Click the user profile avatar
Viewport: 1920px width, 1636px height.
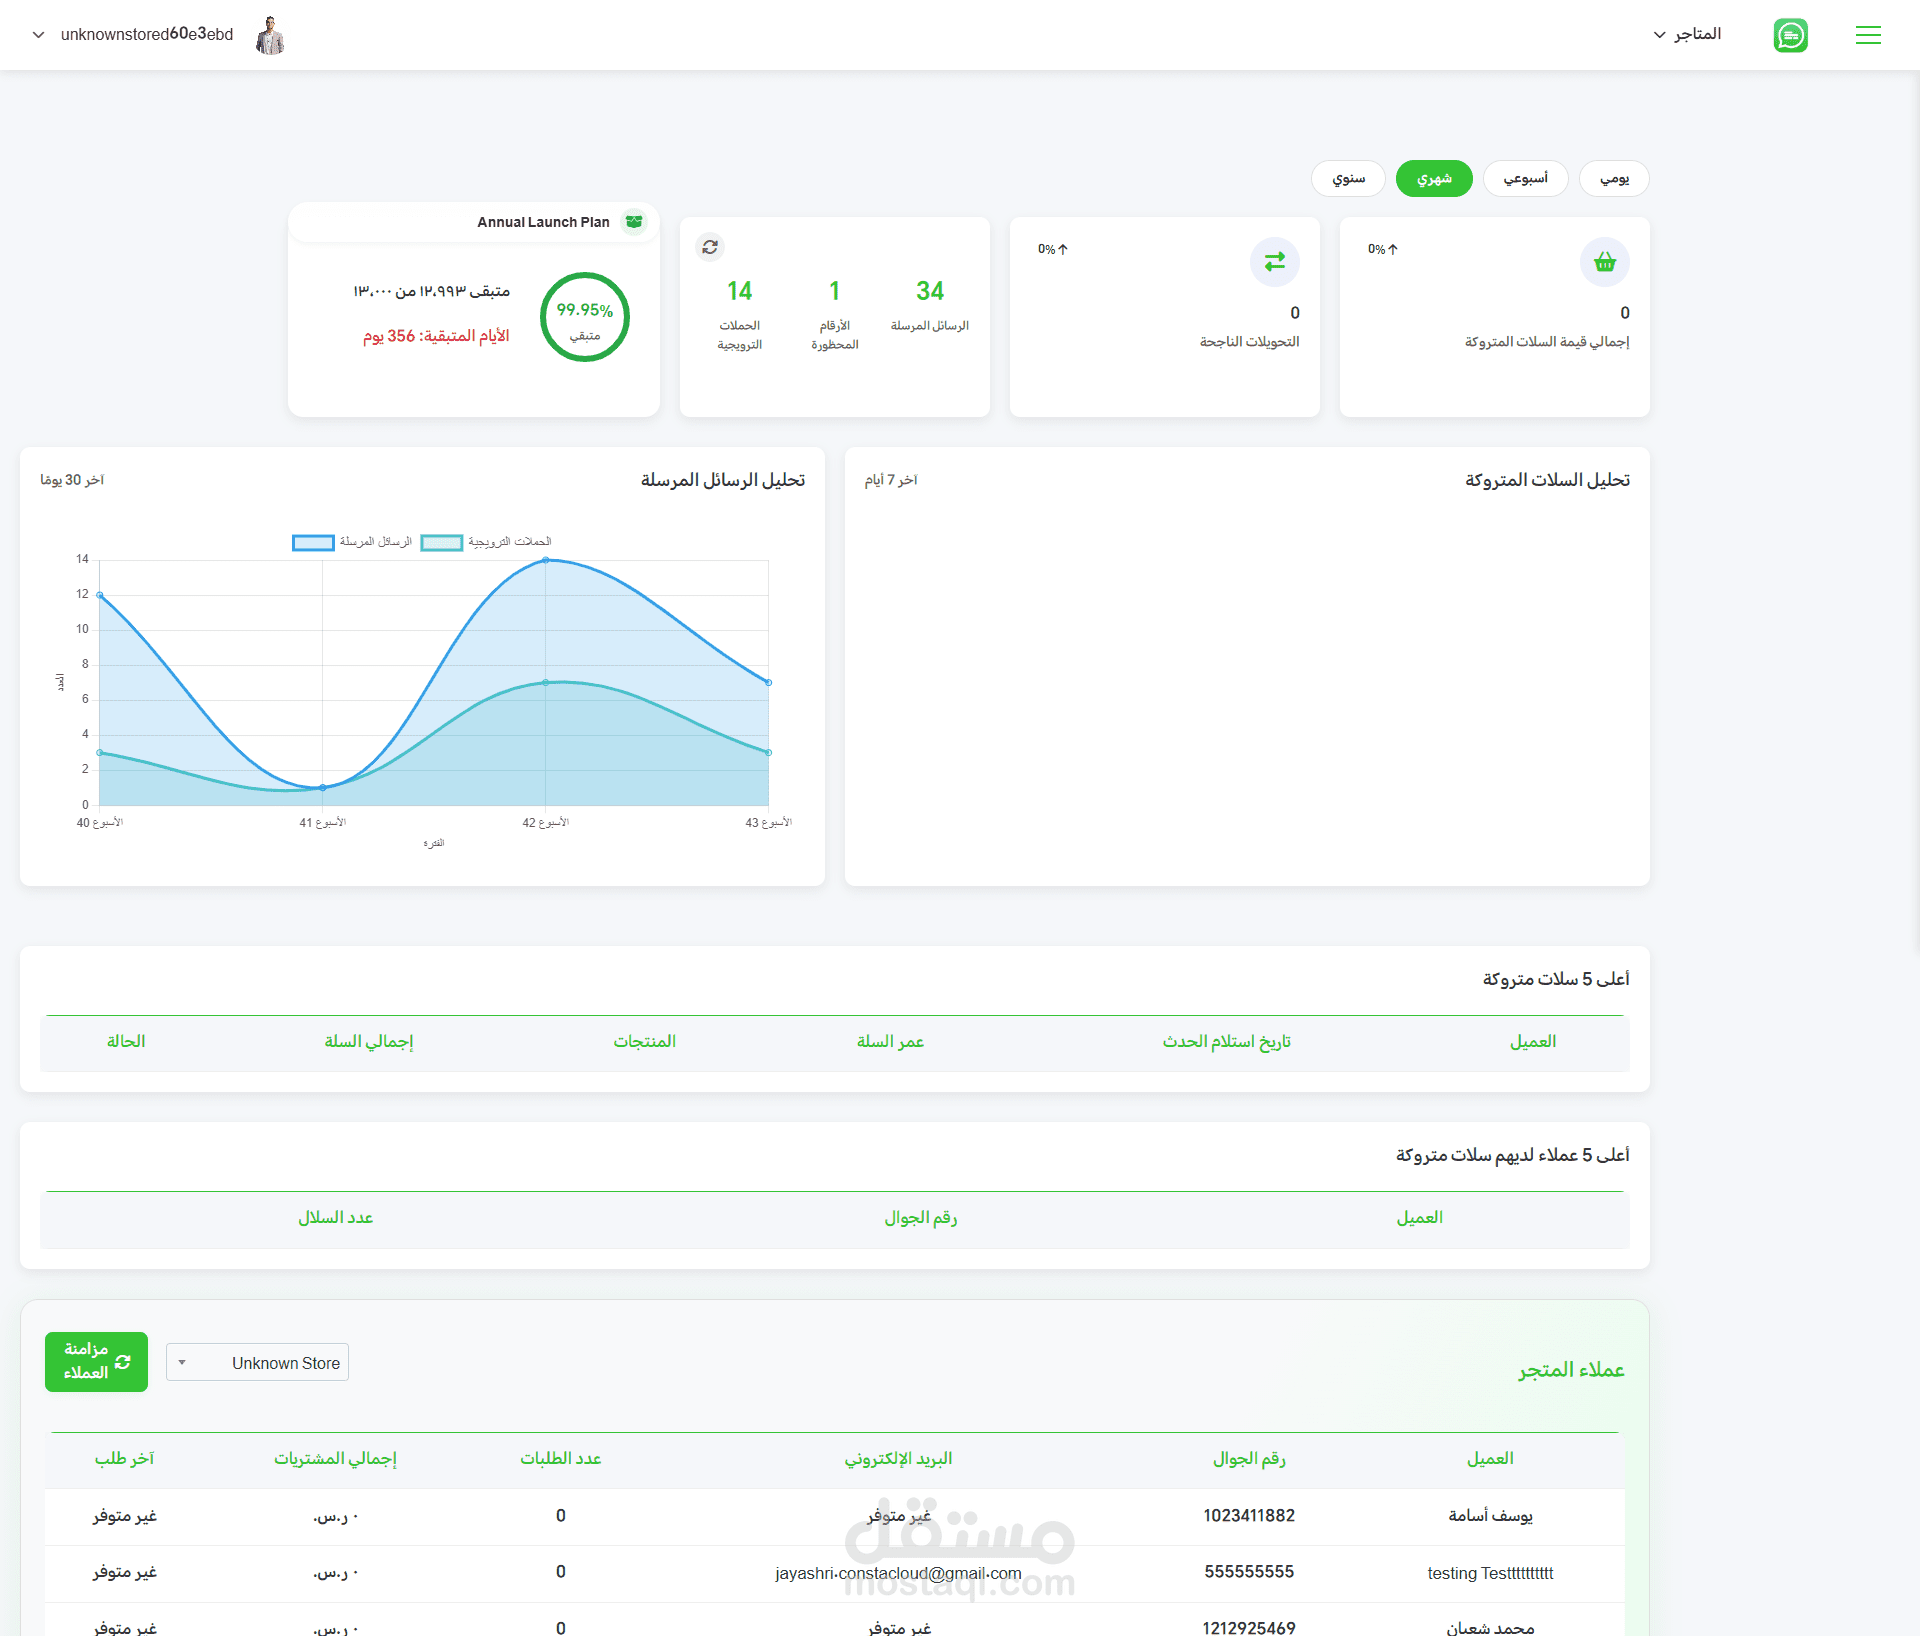[x=270, y=35]
